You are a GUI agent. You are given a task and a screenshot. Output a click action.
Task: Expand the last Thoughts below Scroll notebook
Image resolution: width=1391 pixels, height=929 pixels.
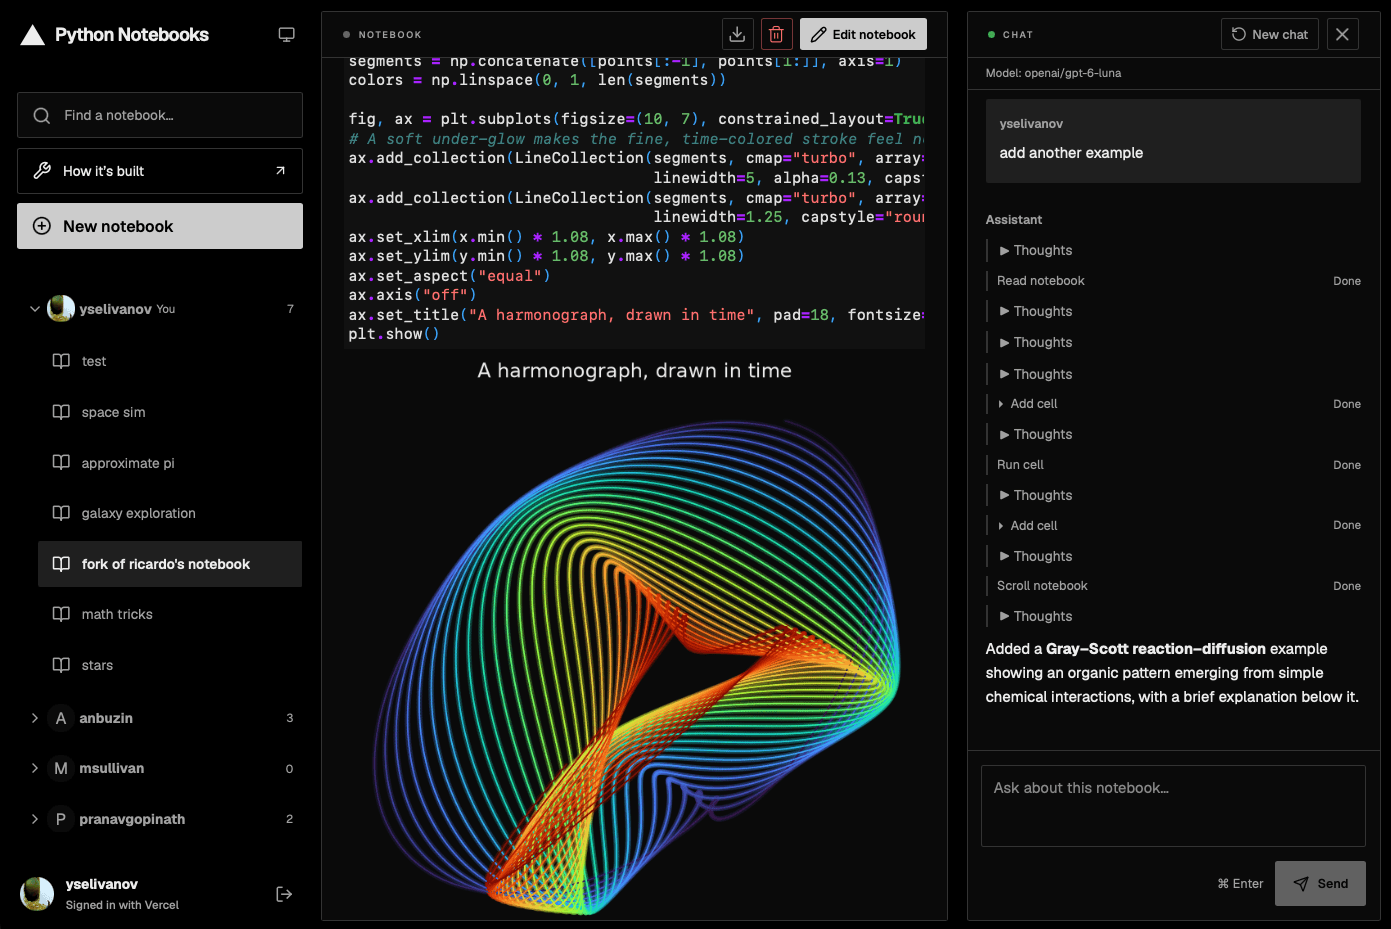1035,616
